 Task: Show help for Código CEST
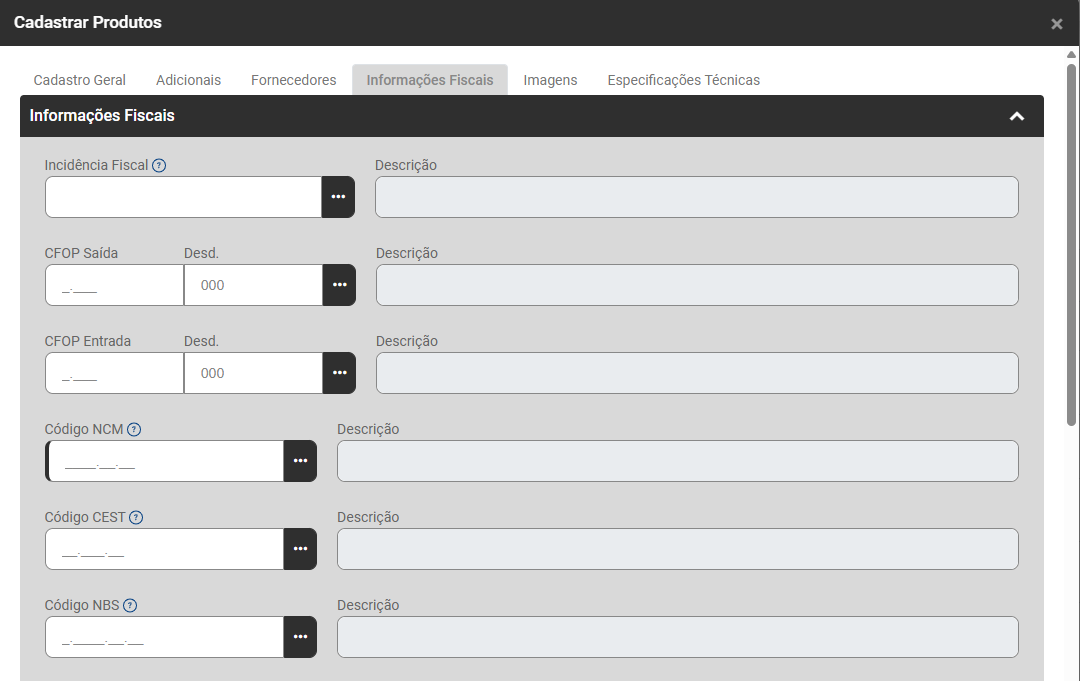pyautogui.click(x=136, y=517)
